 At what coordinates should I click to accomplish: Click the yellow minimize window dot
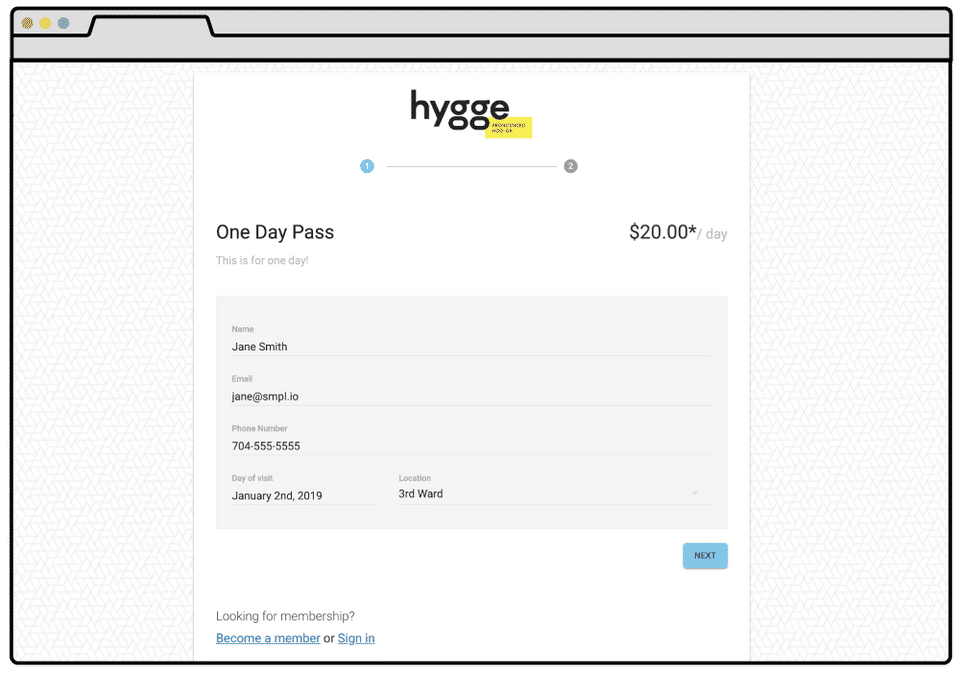pos(45,23)
